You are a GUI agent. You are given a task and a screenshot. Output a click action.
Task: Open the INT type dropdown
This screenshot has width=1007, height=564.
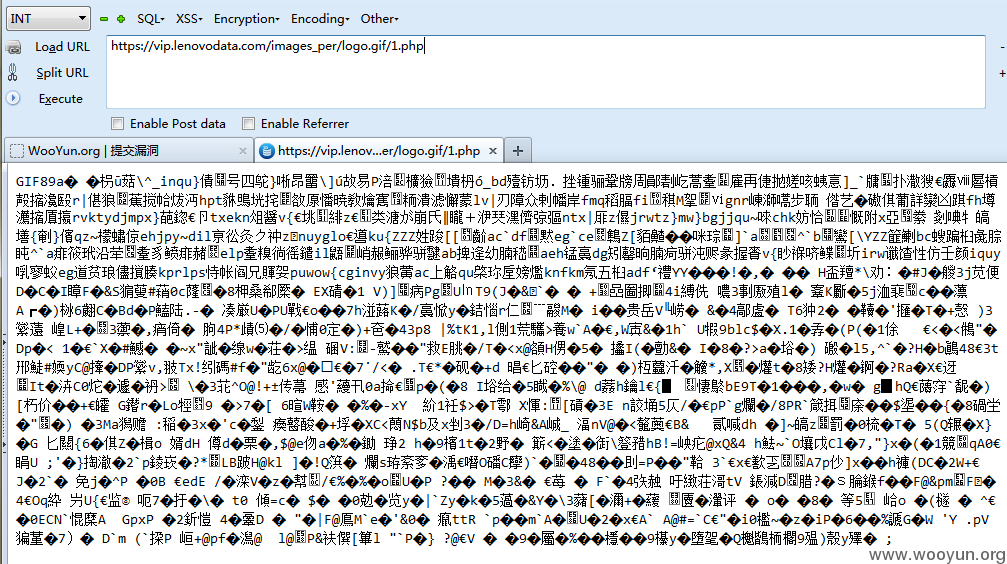click(48, 19)
